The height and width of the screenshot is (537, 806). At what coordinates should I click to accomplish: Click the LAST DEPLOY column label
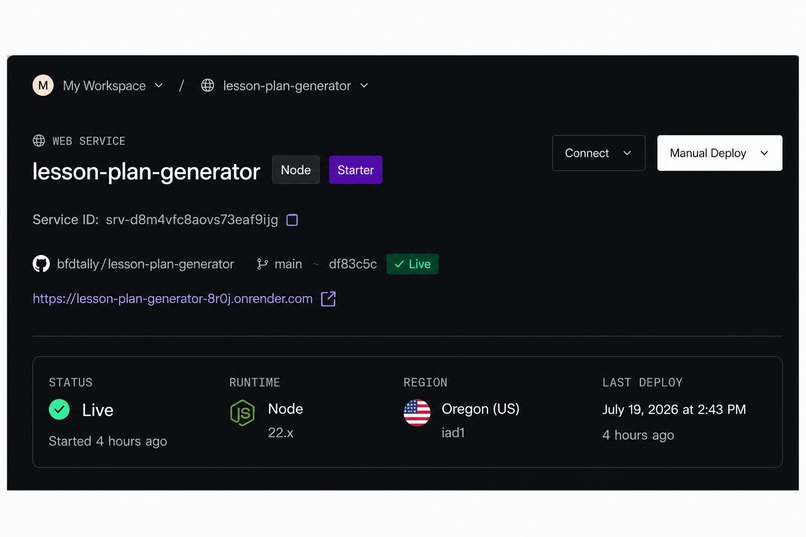pyautogui.click(x=643, y=382)
